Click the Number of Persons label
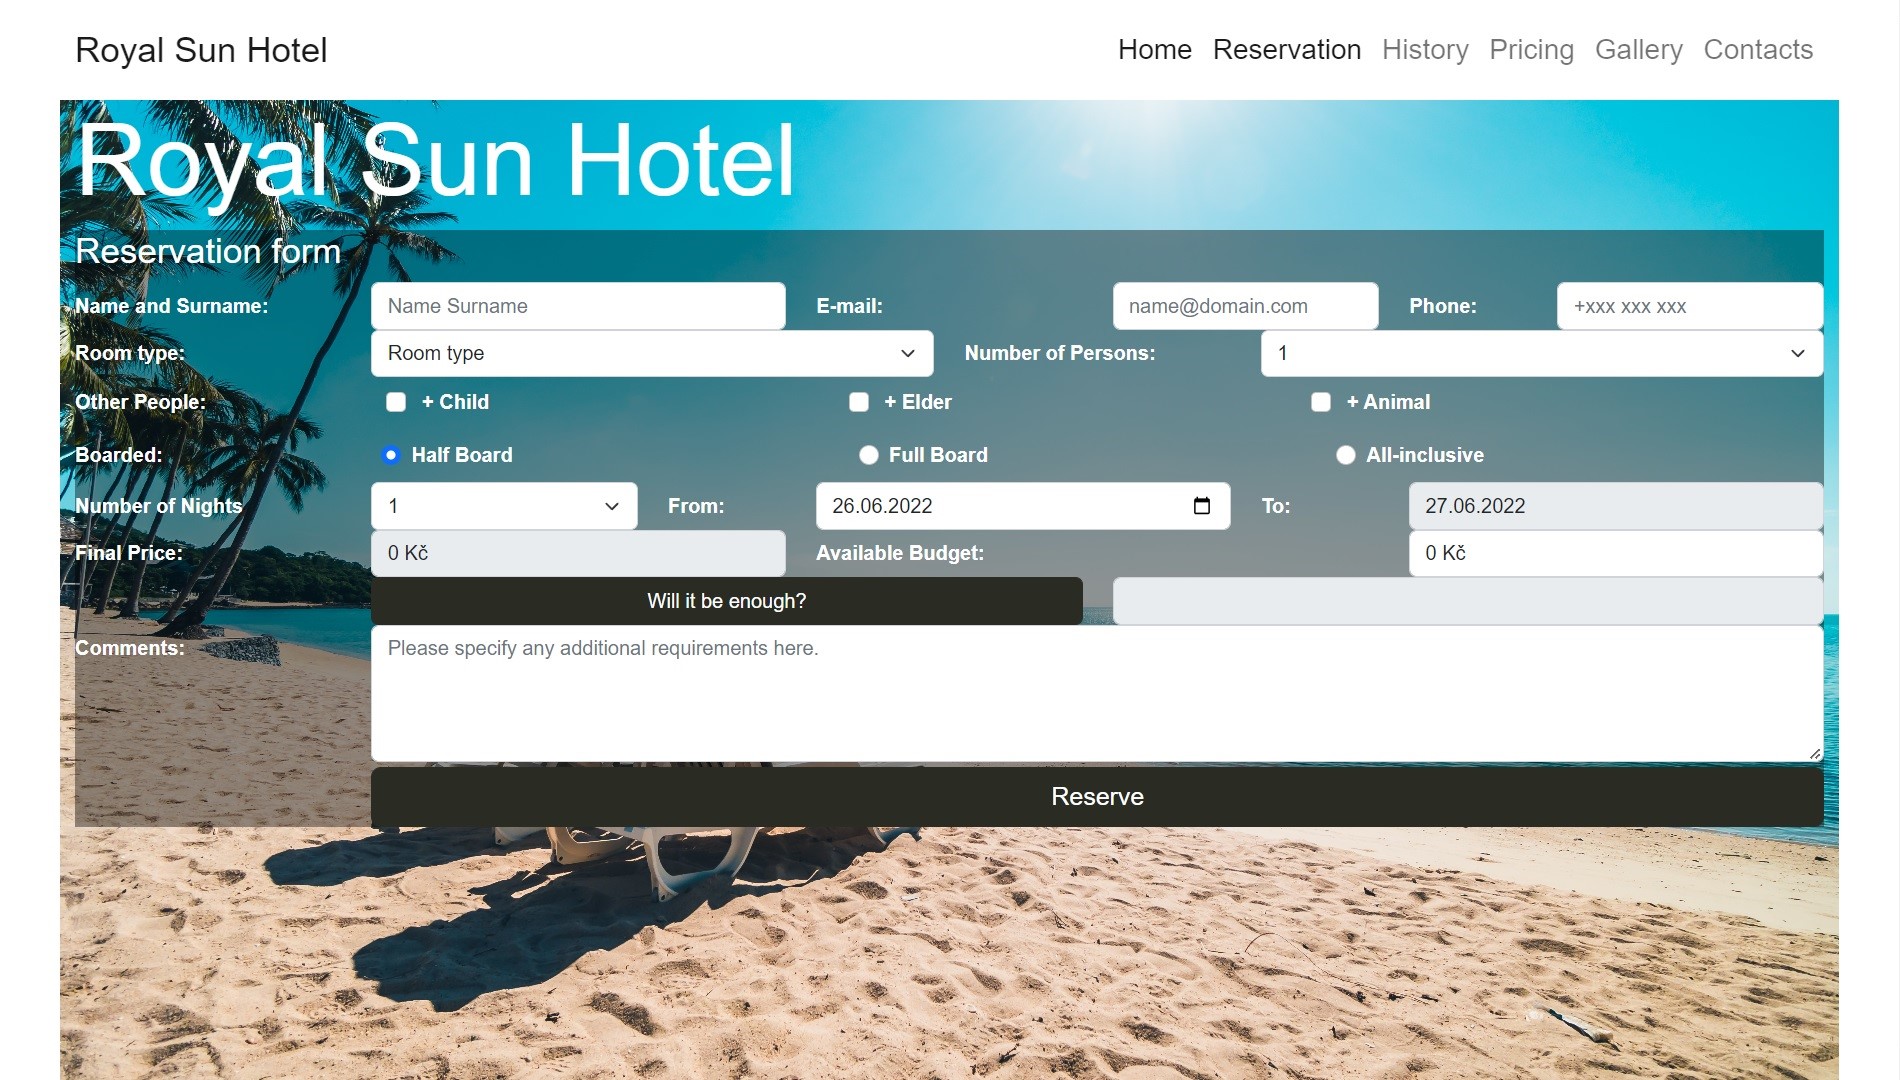The height and width of the screenshot is (1080, 1900). 1060,353
